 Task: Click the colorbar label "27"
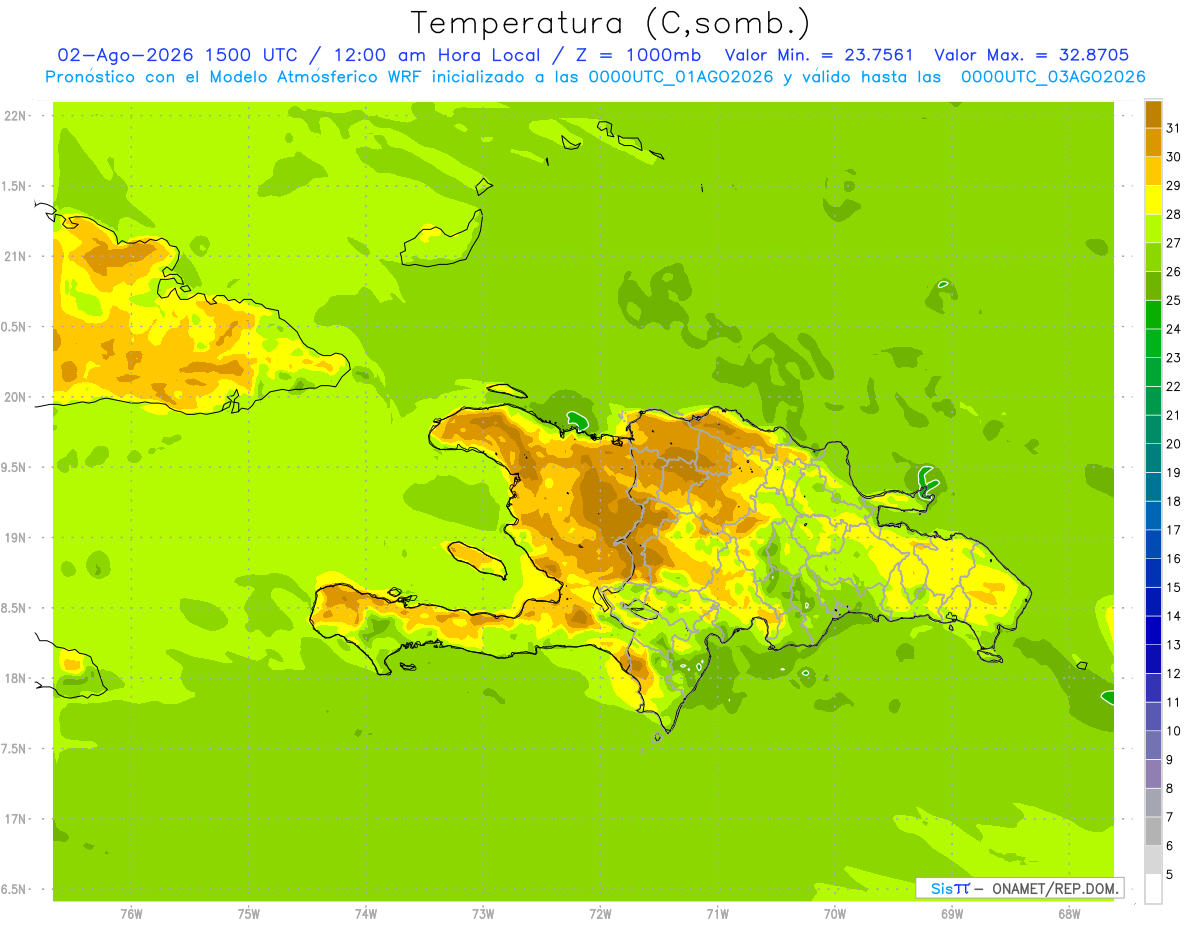(x=1173, y=243)
